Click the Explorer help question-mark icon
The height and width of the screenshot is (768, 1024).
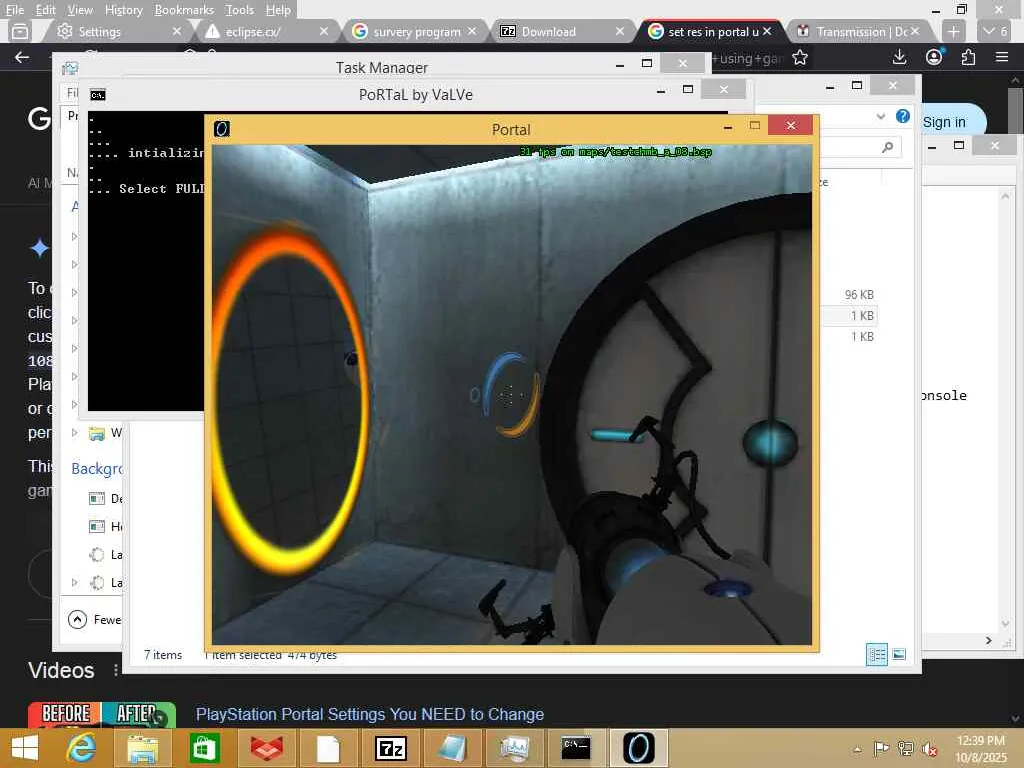click(903, 116)
